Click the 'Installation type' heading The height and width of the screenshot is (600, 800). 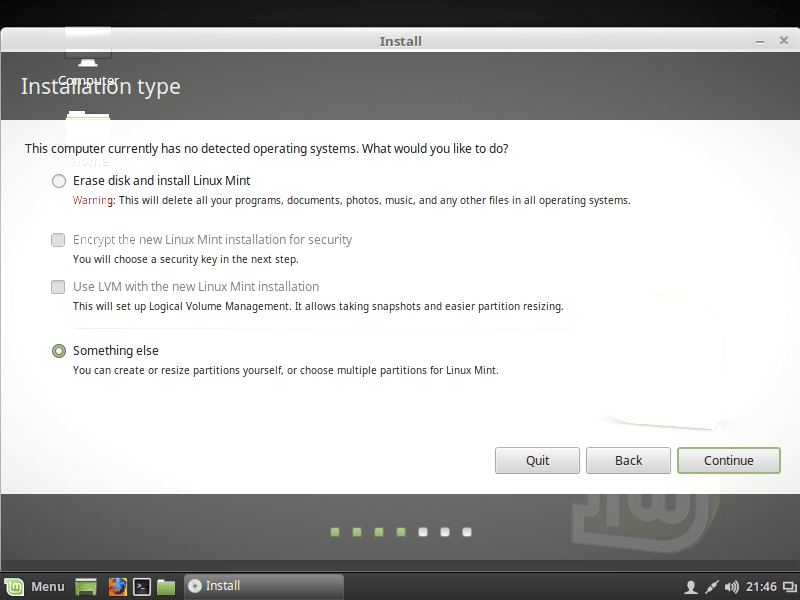coord(101,87)
